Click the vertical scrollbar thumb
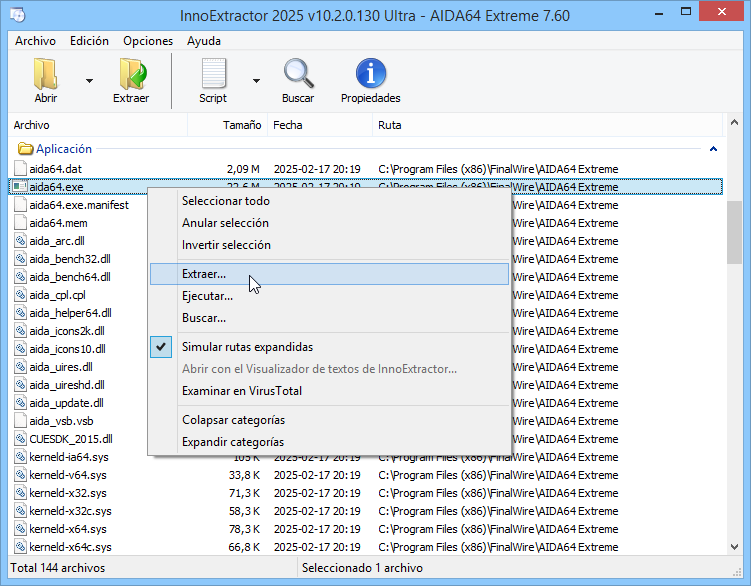Viewport: 751px width, 586px height. [x=734, y=232]
